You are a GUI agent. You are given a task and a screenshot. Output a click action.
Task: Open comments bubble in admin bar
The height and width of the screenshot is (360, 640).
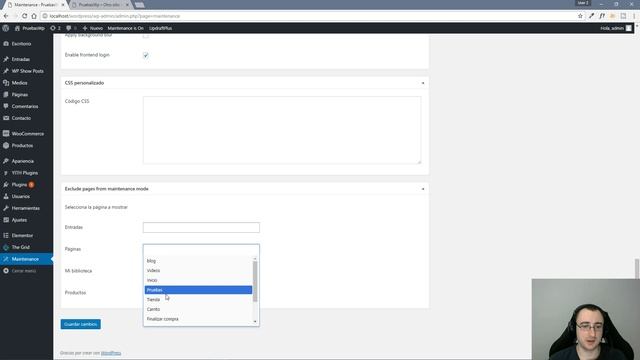(x=71, y=28)
